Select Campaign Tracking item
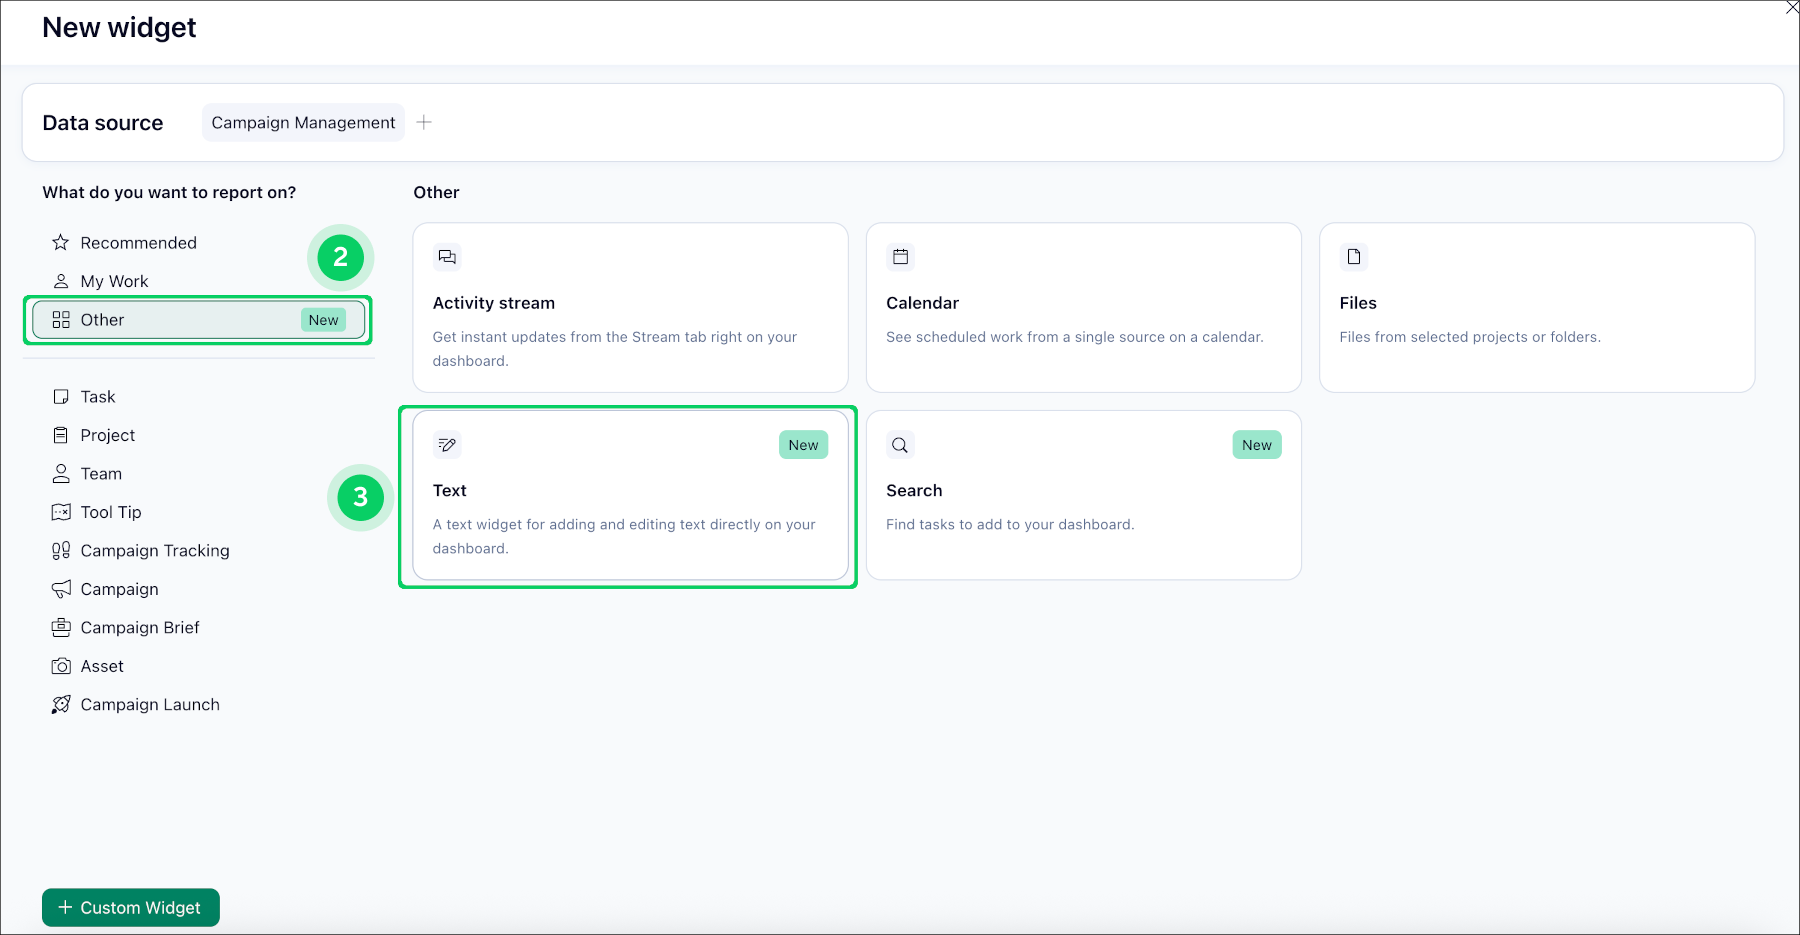This screenshot has height=935, width=1800. pos(154,551)
